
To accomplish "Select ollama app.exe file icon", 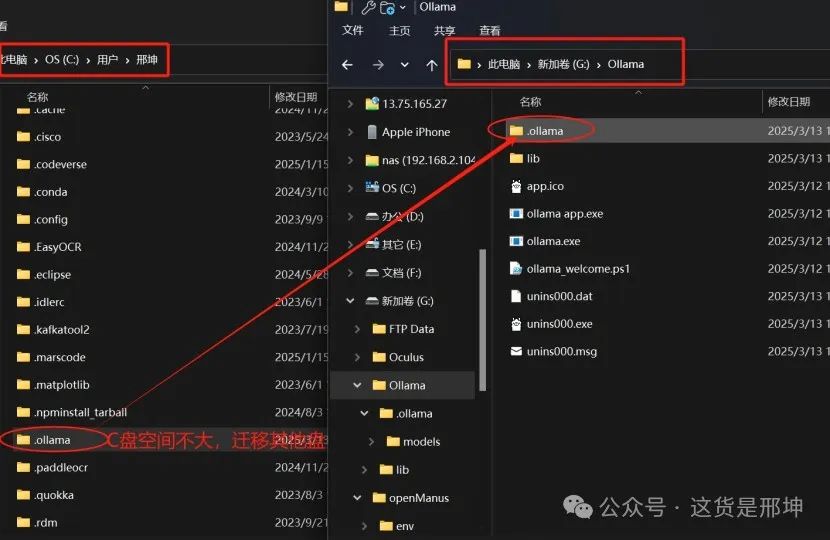I will [516, 213].
